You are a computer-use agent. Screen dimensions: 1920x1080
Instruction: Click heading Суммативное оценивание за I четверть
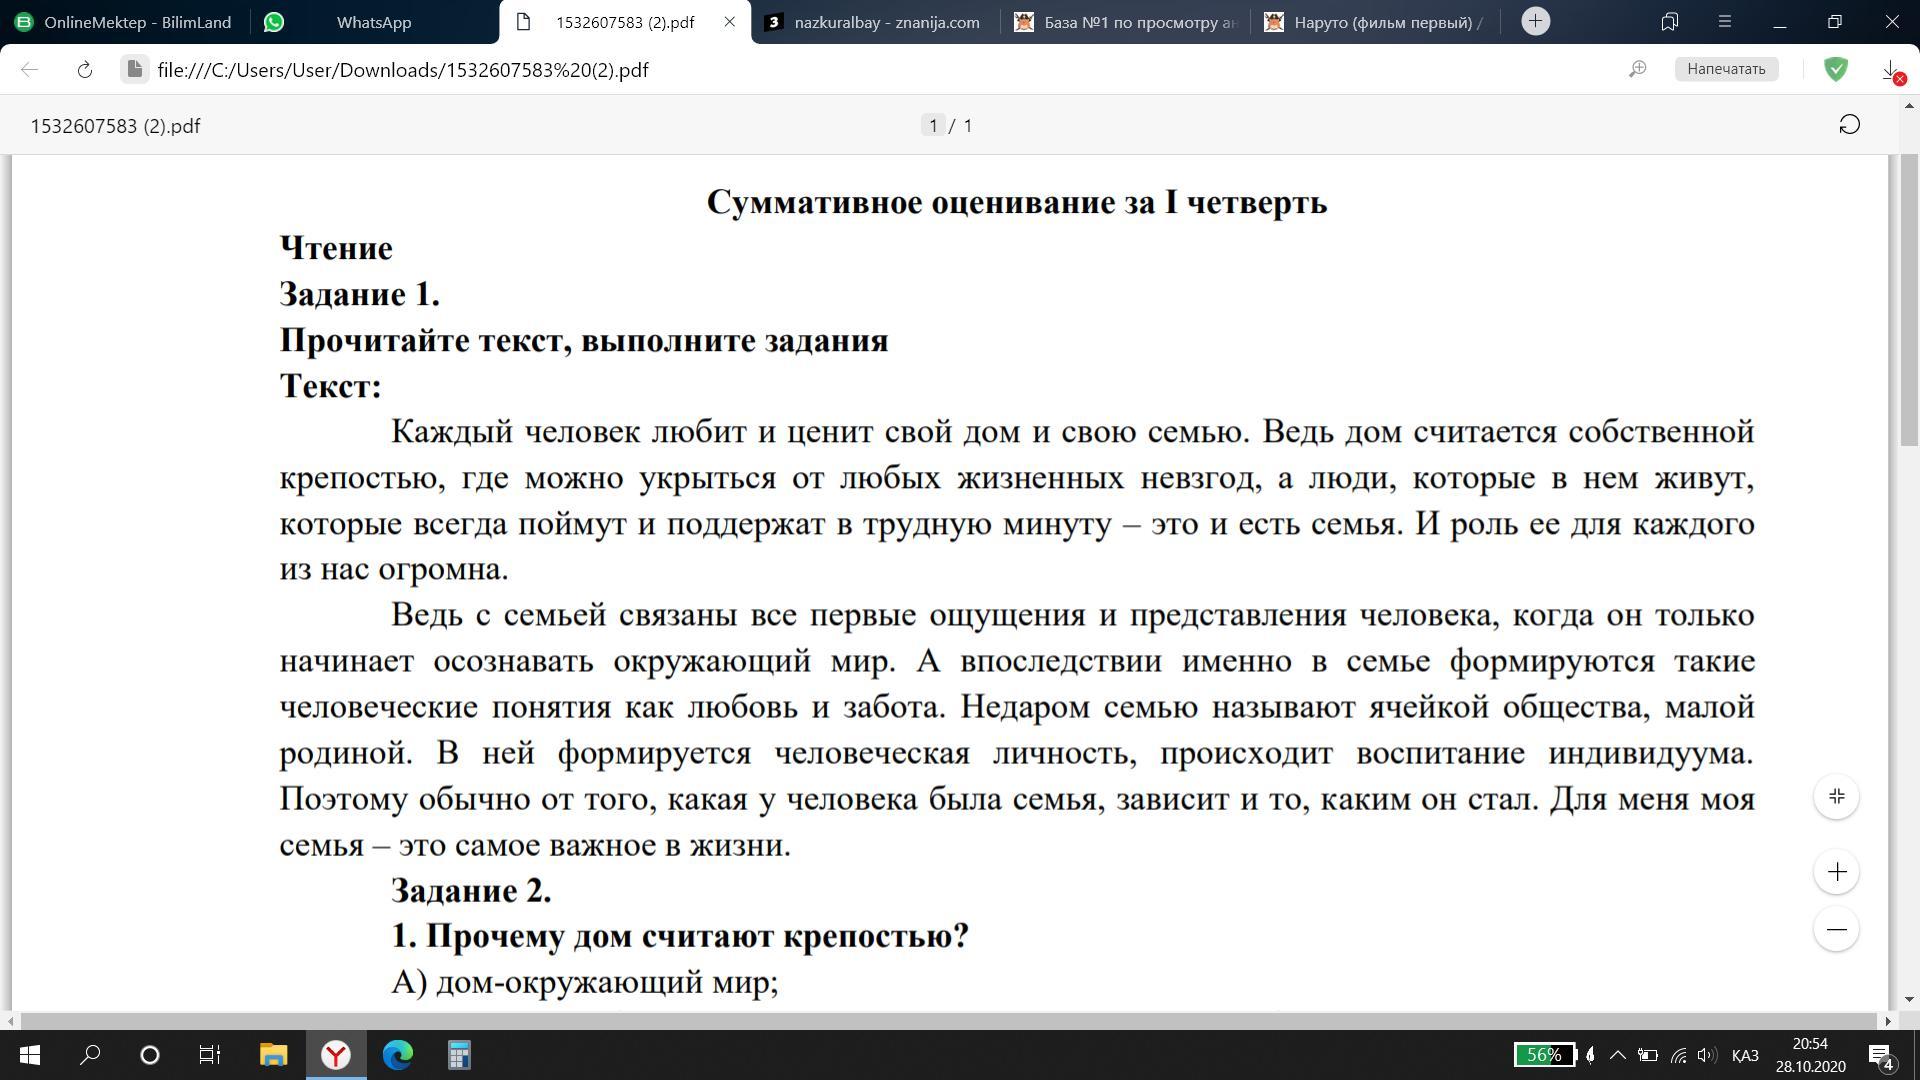1017,202
